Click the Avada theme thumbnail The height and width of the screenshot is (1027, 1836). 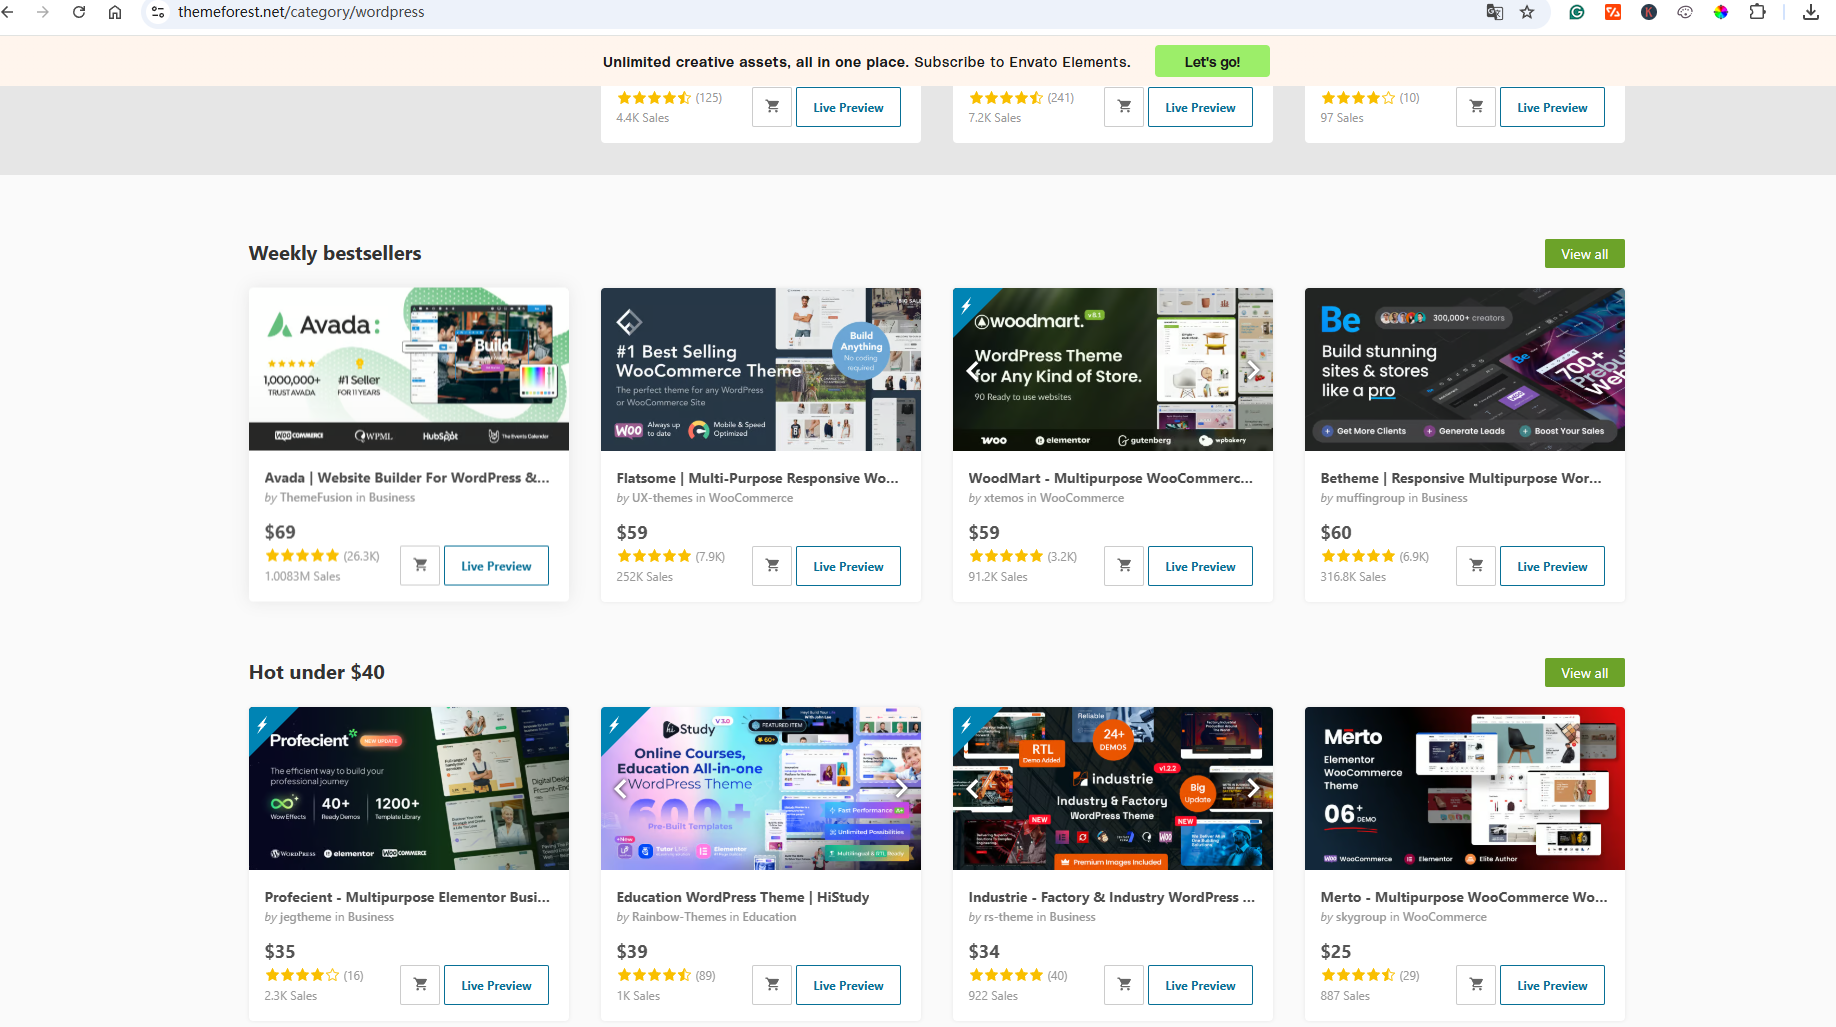[x=409, y=369]
